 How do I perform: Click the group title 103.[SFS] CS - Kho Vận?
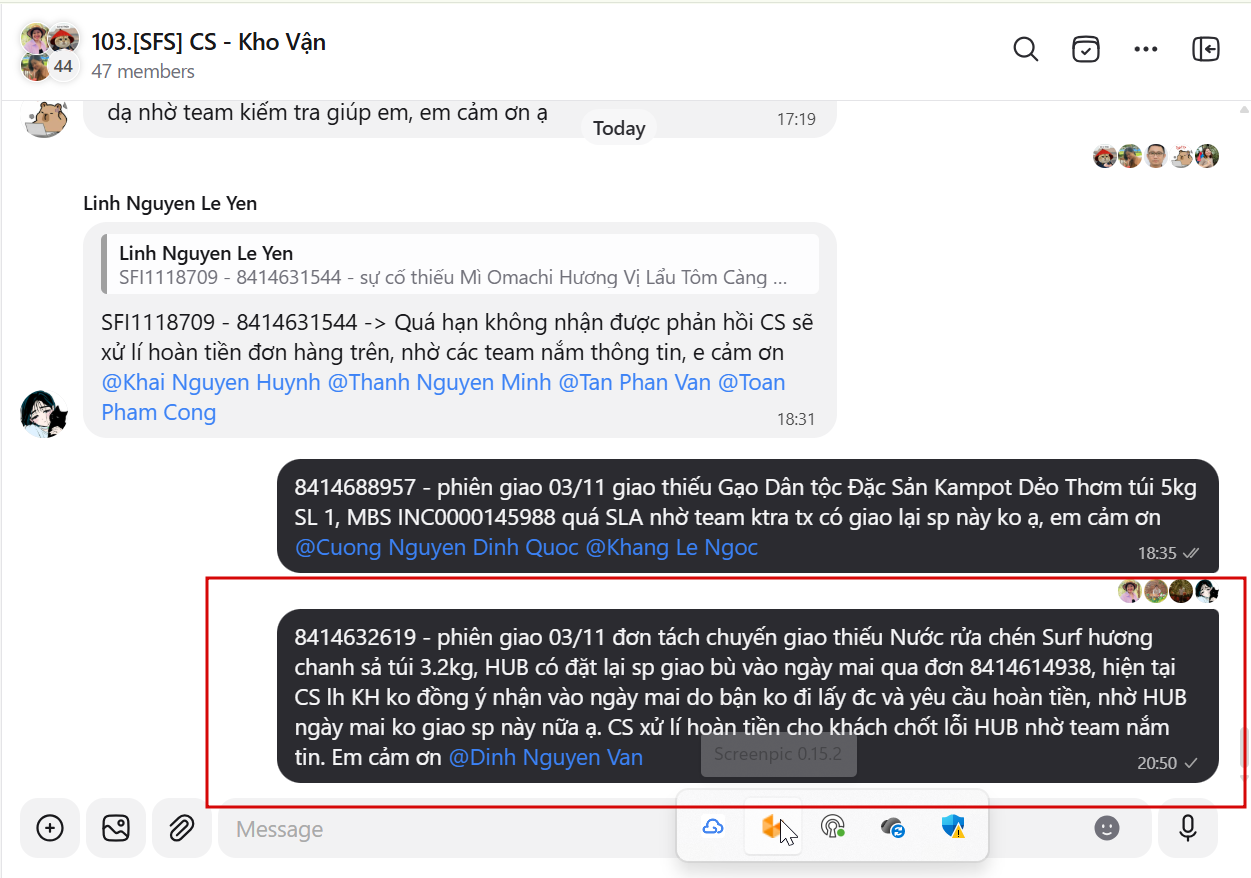coord(208,41)
